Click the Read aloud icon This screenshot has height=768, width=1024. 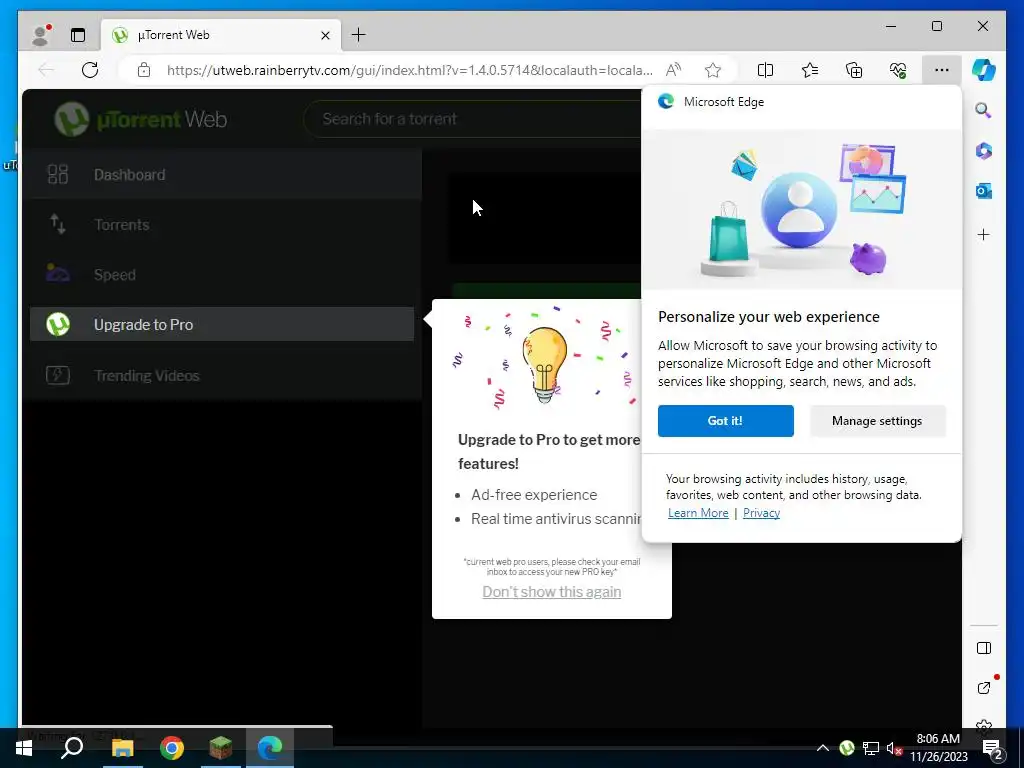(673, 70)
